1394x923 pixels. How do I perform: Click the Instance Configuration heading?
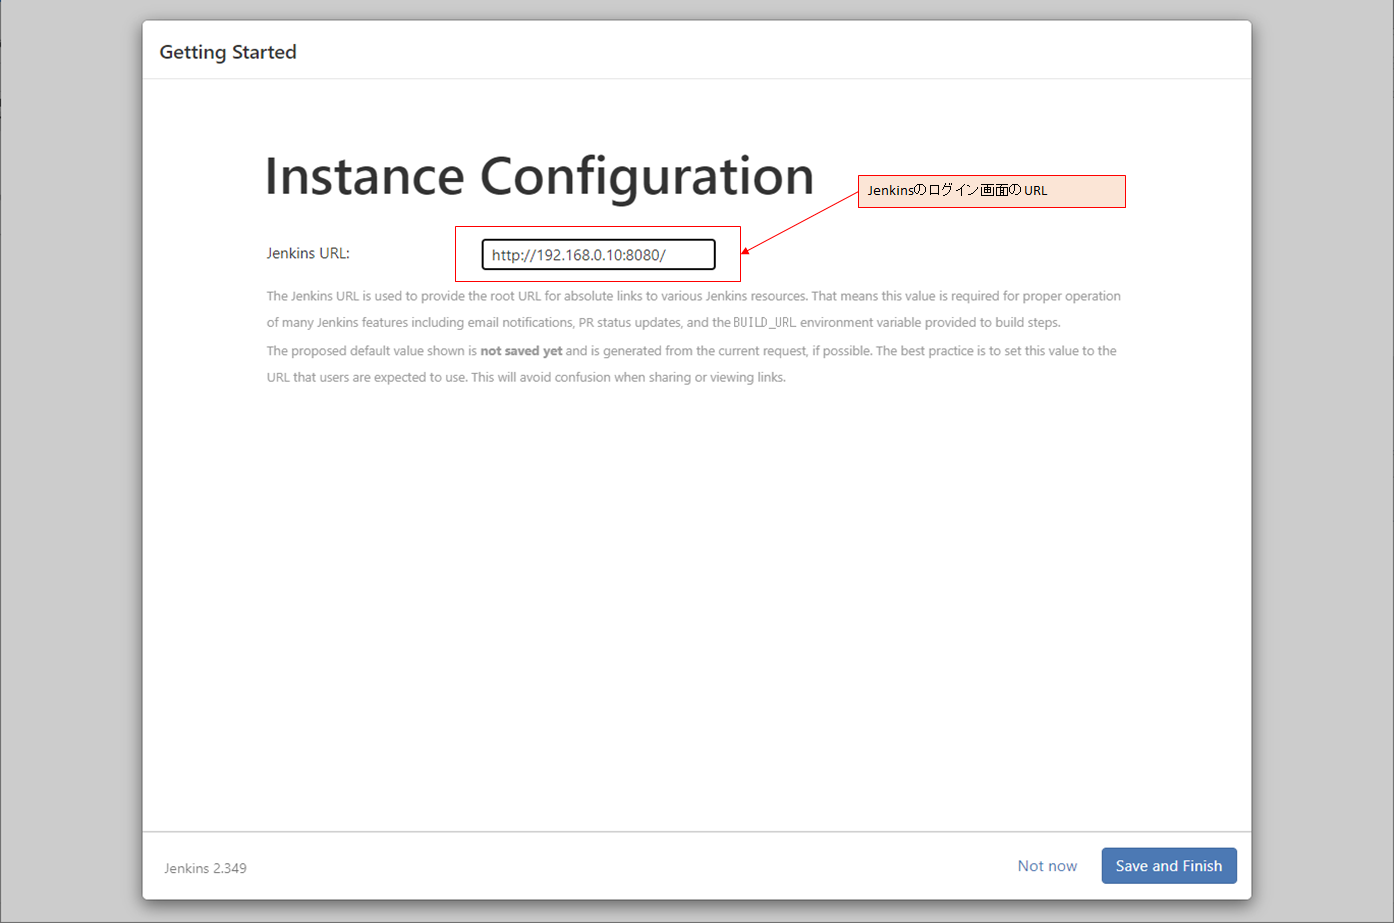click(539, 176)
